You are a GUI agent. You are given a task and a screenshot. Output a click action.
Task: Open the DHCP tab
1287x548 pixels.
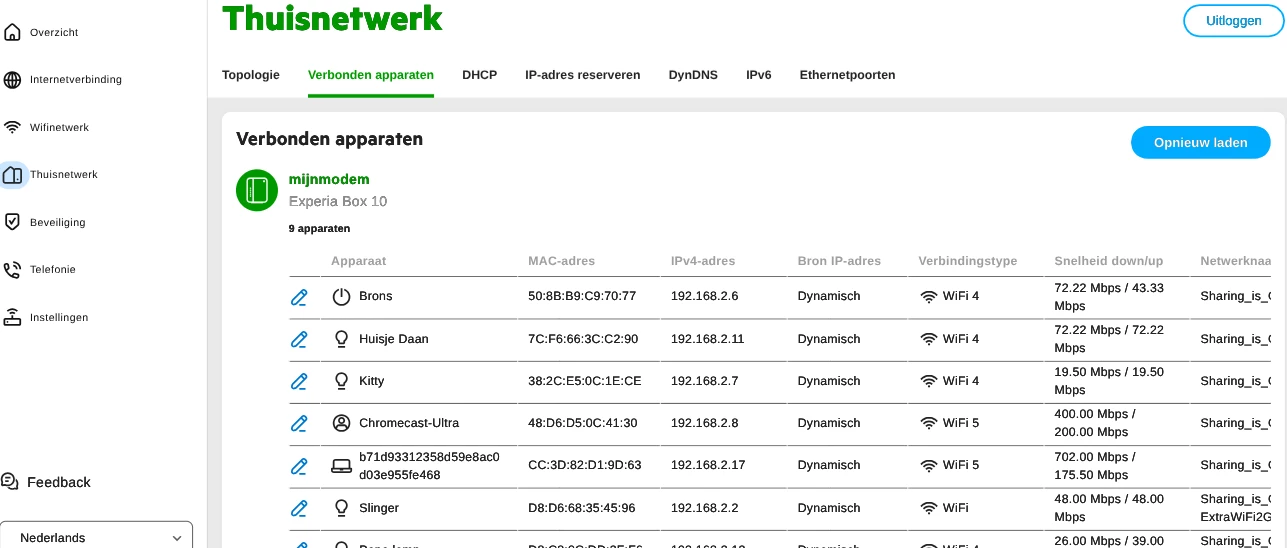pyautogui.click(x=479, y=75)
